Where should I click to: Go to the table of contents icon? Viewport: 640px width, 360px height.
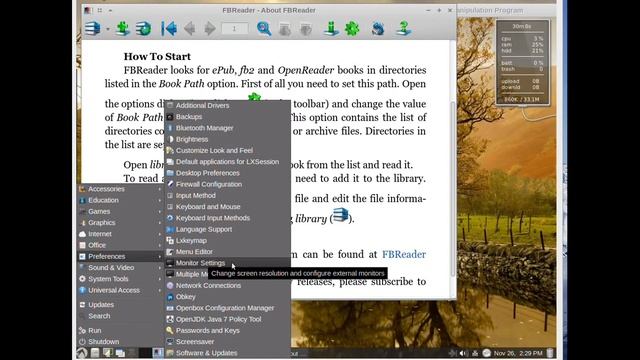point(169,29)
